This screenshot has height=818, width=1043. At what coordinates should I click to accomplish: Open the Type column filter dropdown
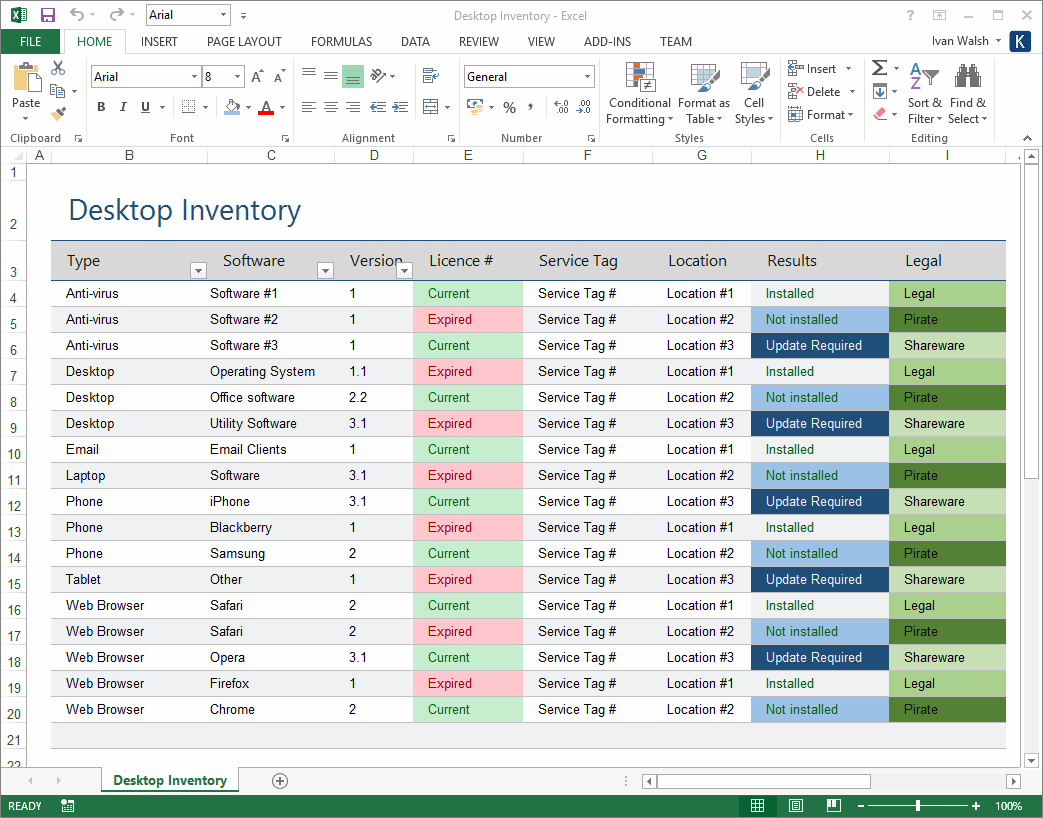[x=198, y=270]
